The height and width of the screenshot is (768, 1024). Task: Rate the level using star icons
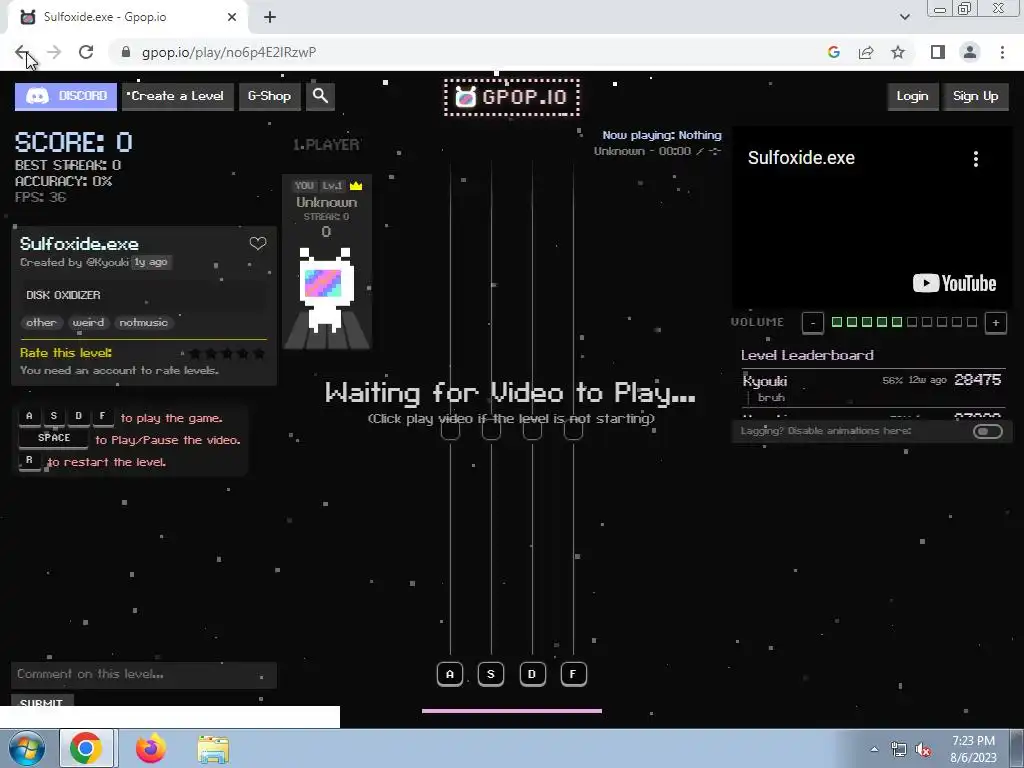(227, 353)
